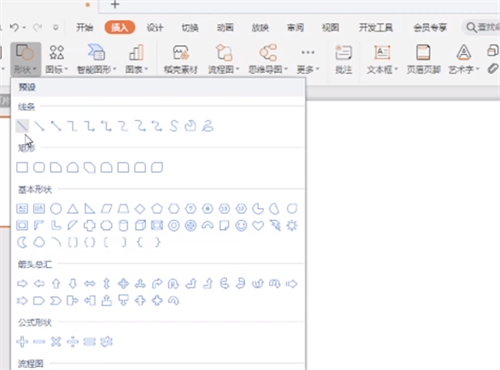Open the 审阅 review tab
Screen dimensions: 500x370
click(x=296, y=27)
